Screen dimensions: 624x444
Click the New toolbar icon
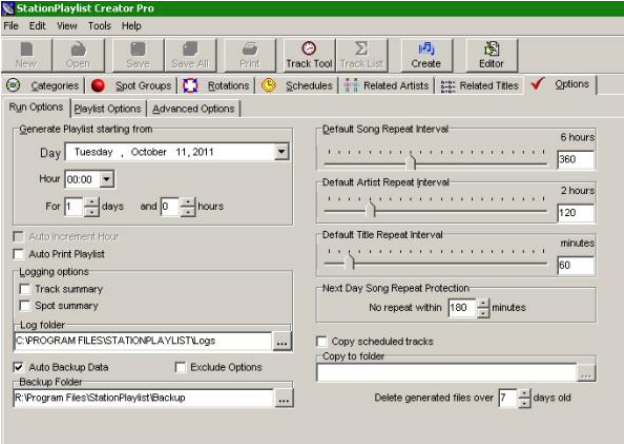coord(26,55)
